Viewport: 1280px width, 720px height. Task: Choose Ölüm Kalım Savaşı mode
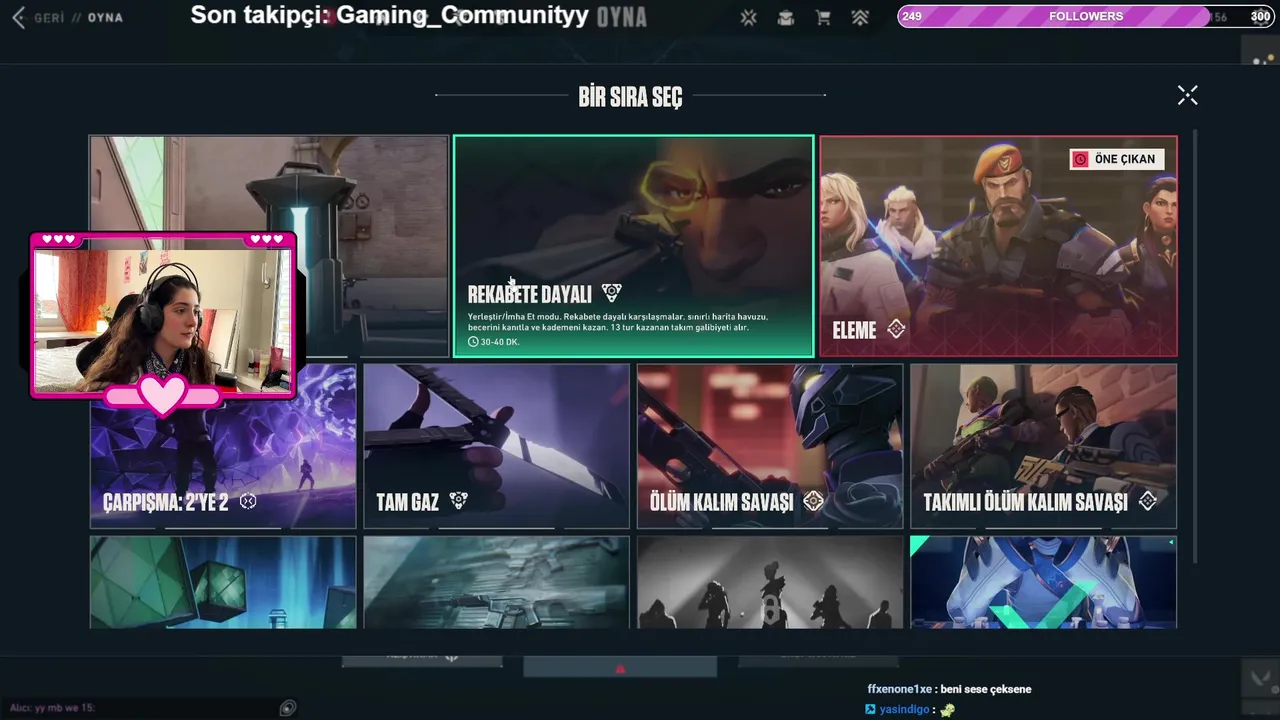(x=770, y=446)
